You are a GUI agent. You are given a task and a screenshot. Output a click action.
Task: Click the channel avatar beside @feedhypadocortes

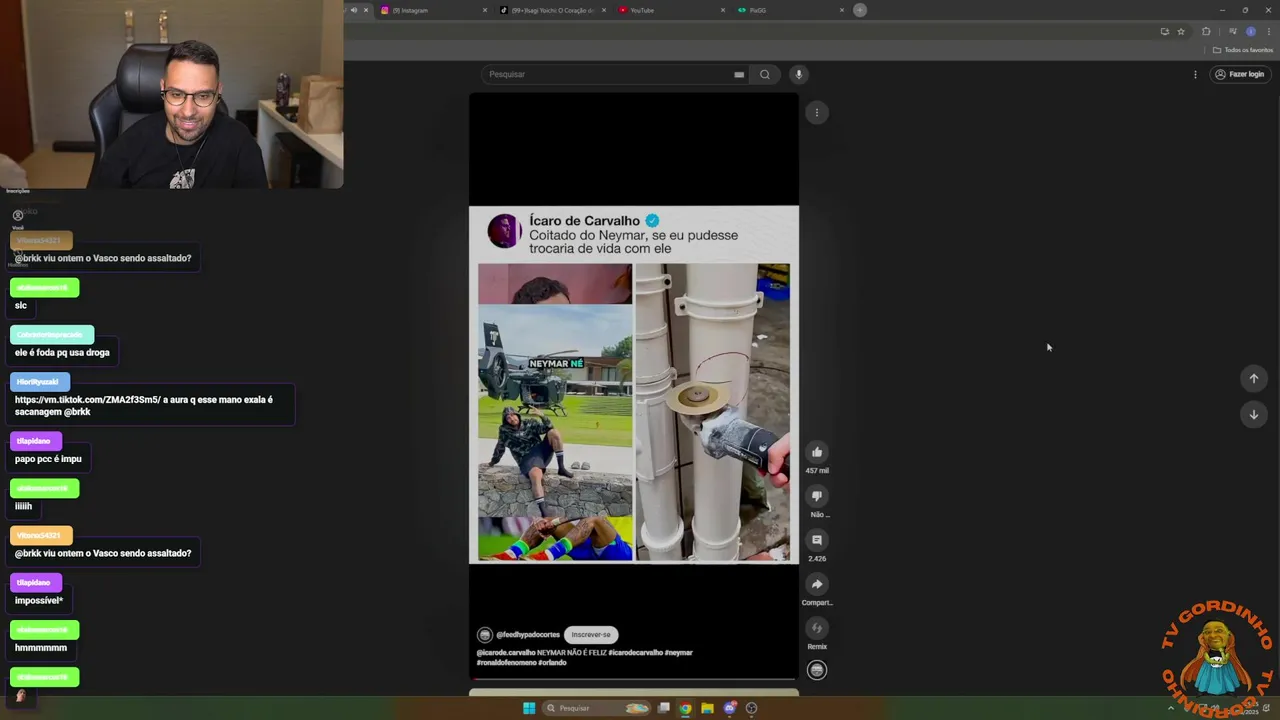[485, 634]
